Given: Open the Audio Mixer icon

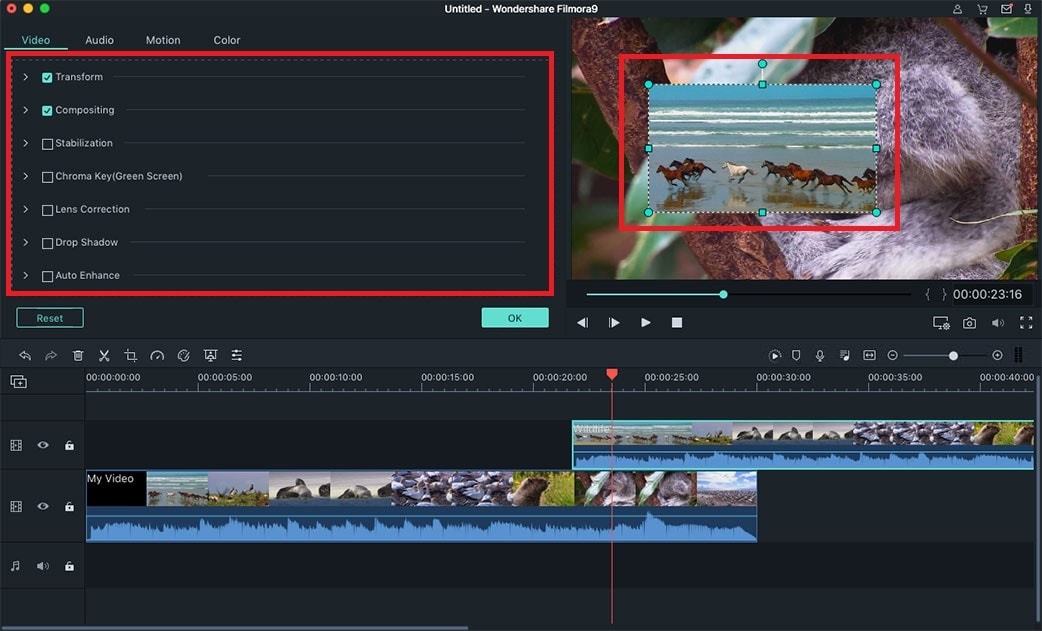Looking at the screenshot, I should click(845, 356).
